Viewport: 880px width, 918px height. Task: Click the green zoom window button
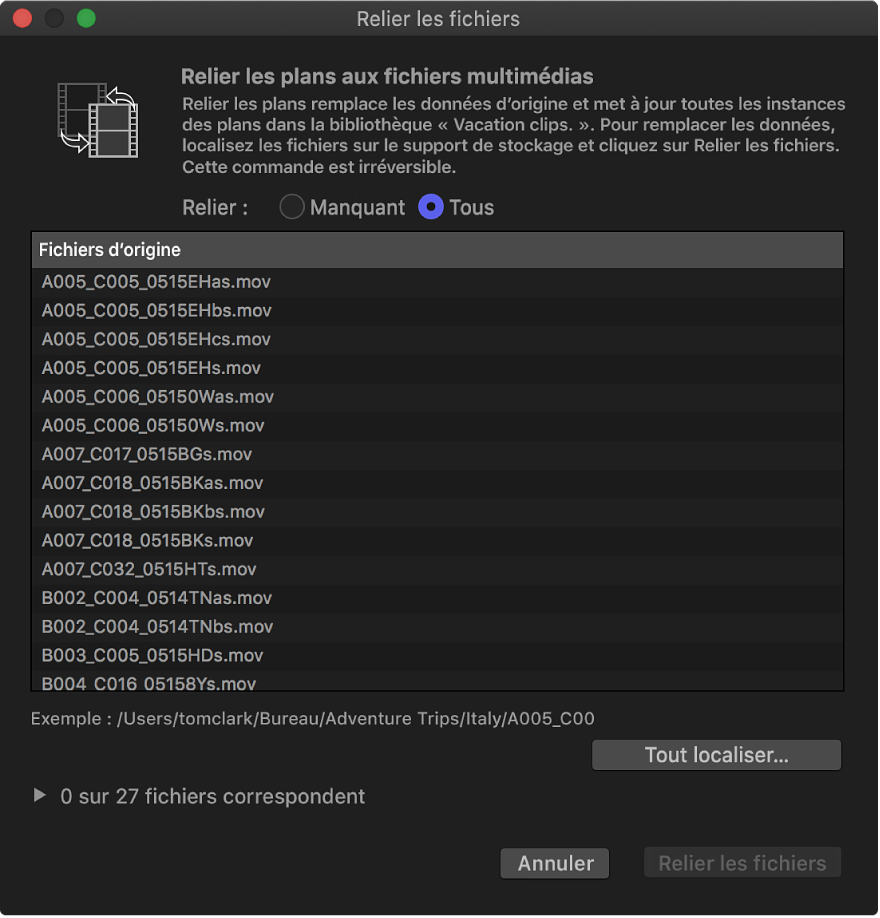point(86,18)
